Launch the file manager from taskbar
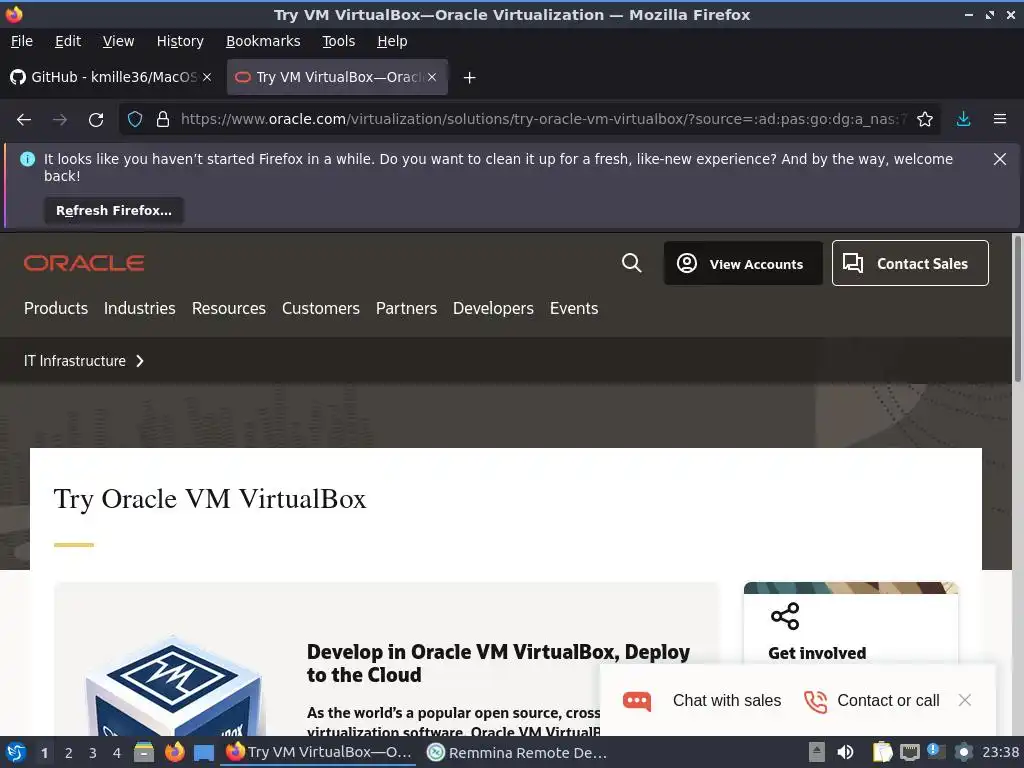Screen dimensions: 1024x768 pos(144,752)
